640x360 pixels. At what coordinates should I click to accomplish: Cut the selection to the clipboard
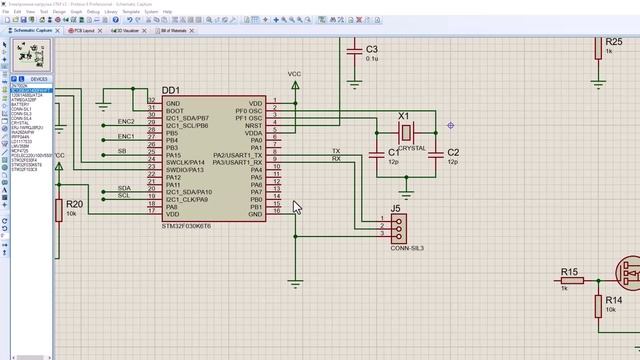pyautogui.click(x=149, y=20)
